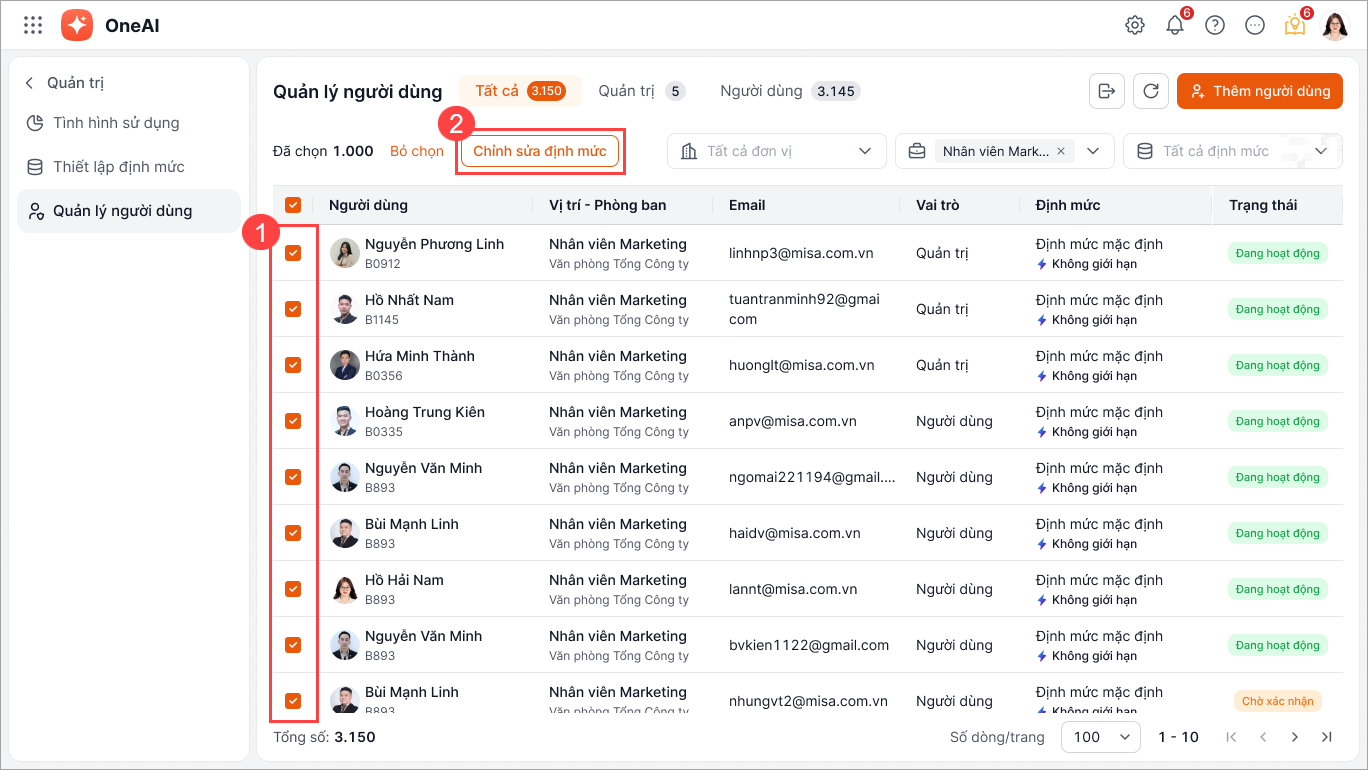Open Tình hình sử dụng in sidebar

point(129,123)
